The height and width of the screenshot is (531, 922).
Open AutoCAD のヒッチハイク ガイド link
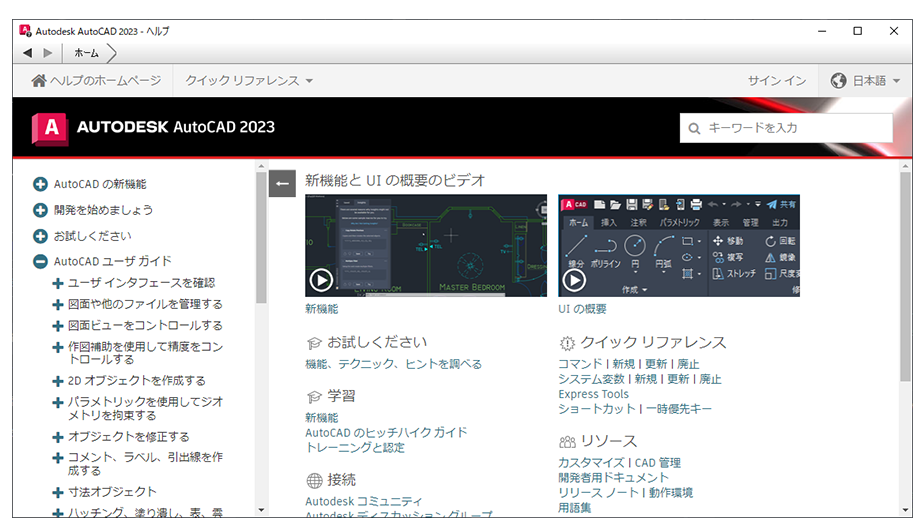click(x=386, y=433)
